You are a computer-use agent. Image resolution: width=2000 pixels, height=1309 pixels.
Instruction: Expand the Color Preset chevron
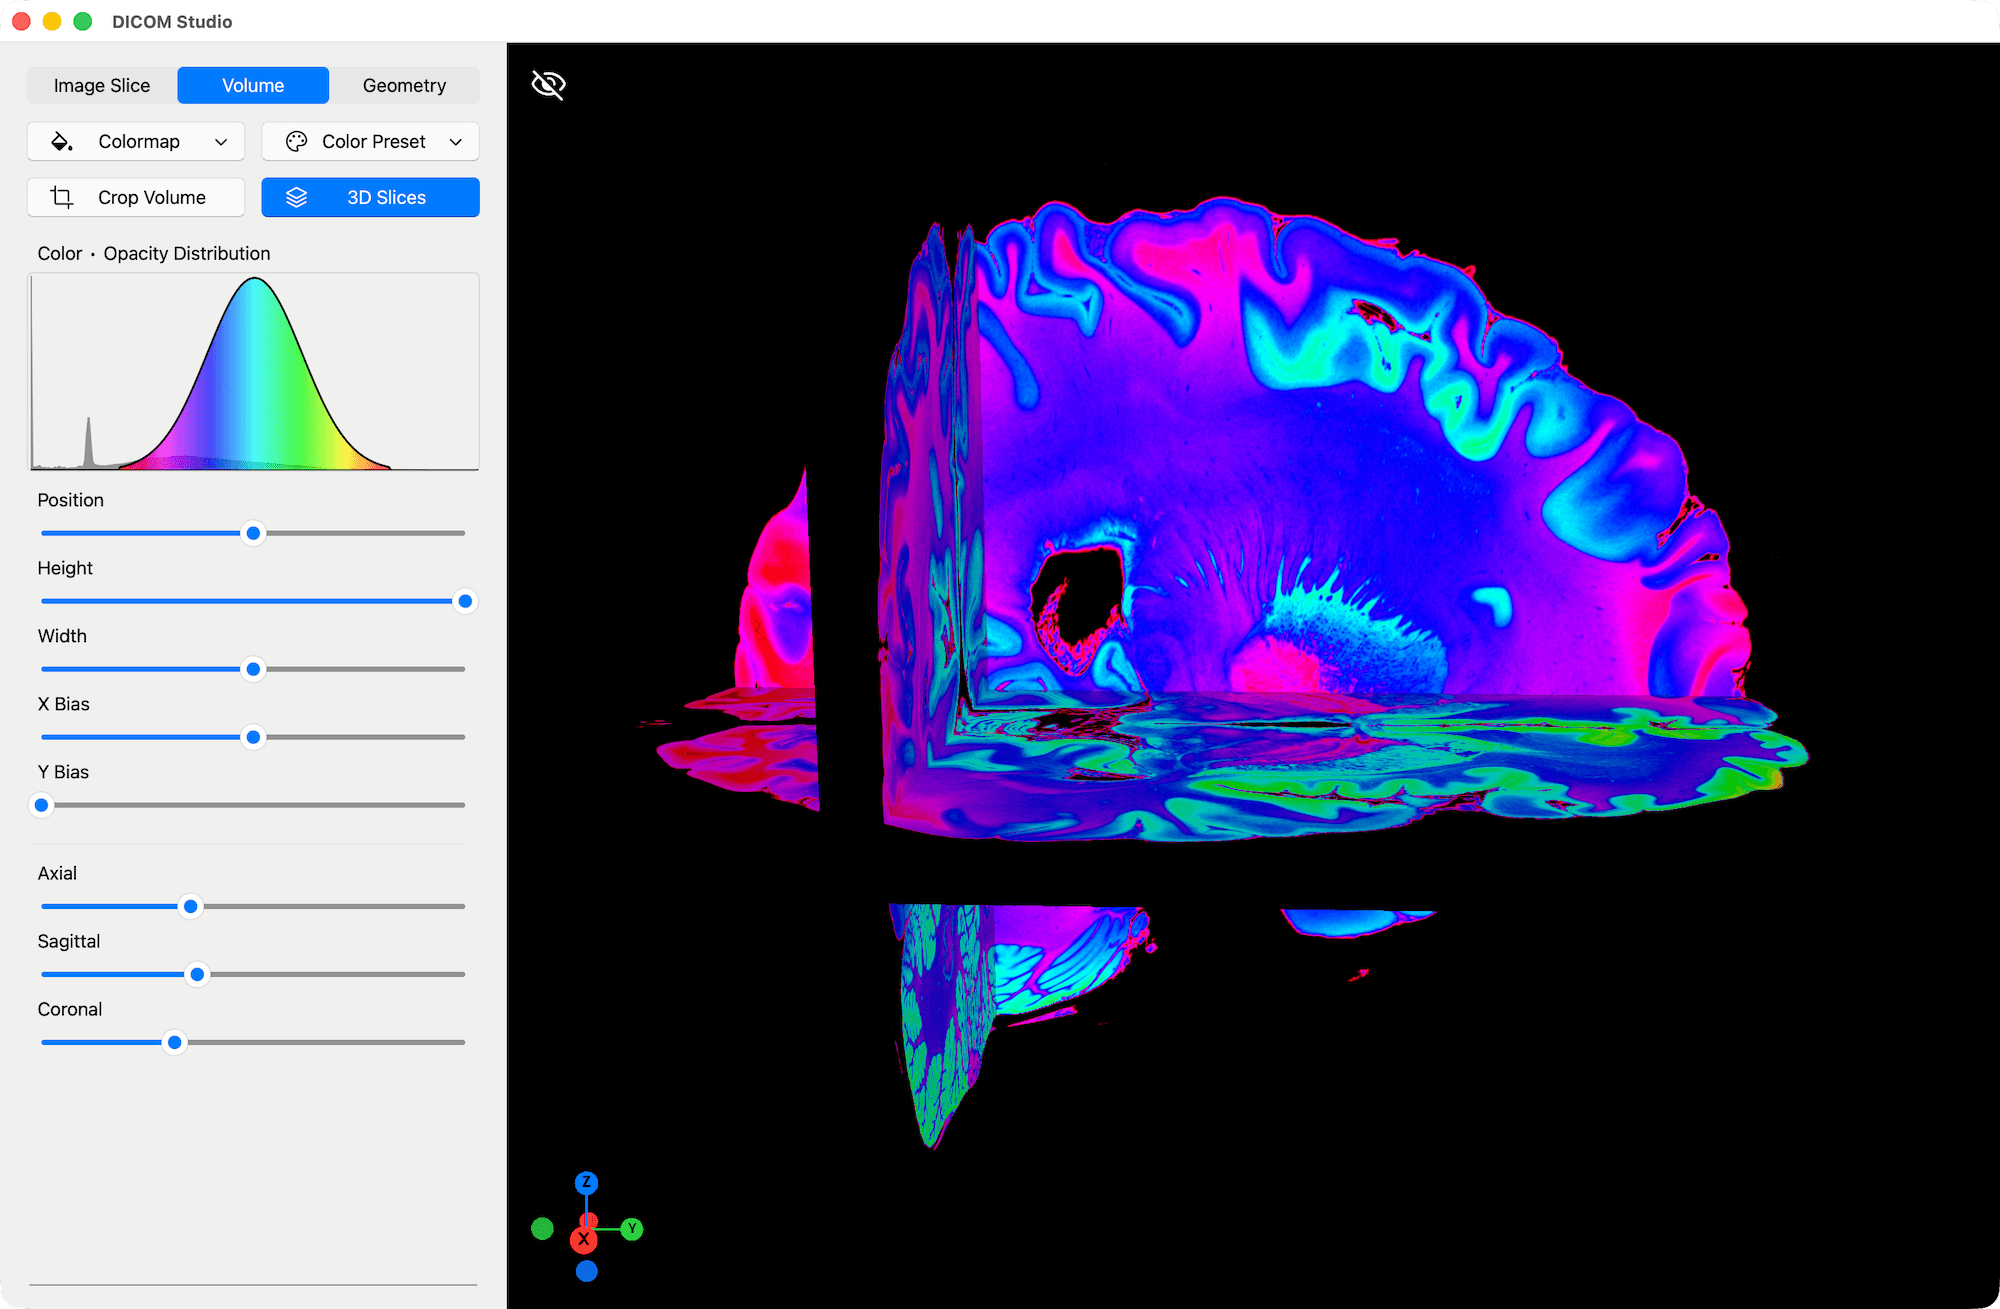tap(456, 141)
